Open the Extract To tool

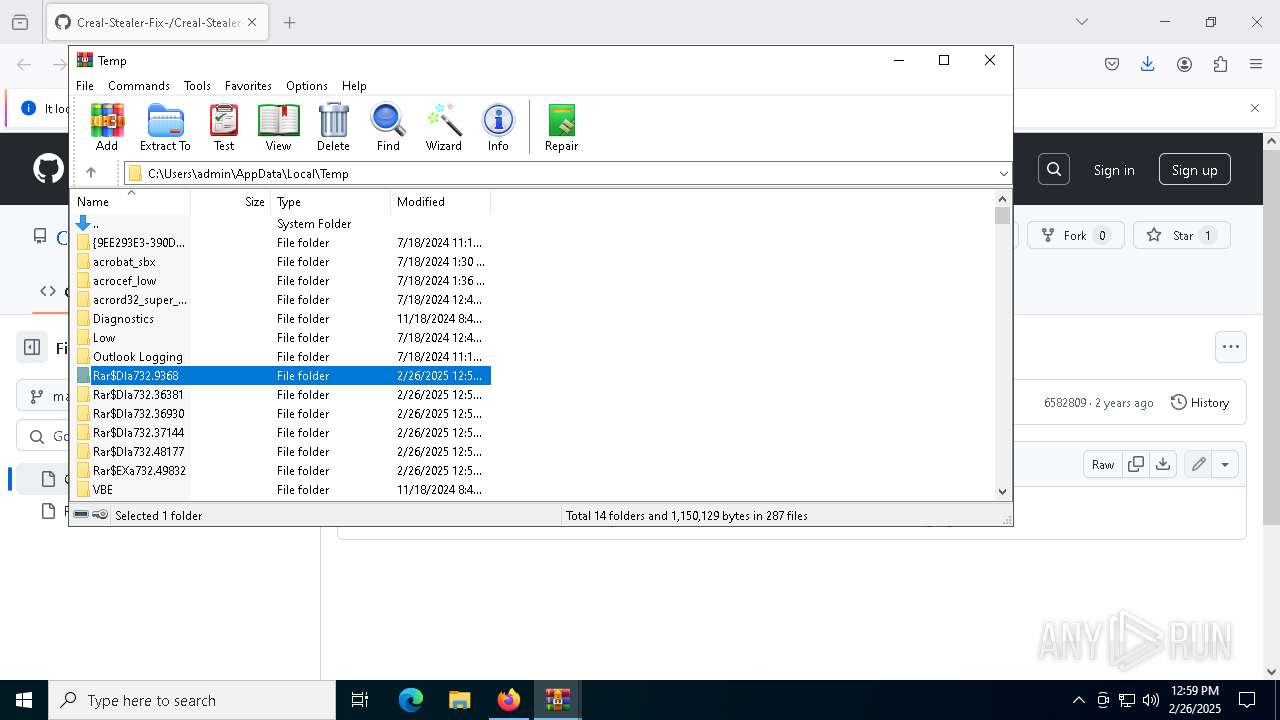[x=165, y=127]
